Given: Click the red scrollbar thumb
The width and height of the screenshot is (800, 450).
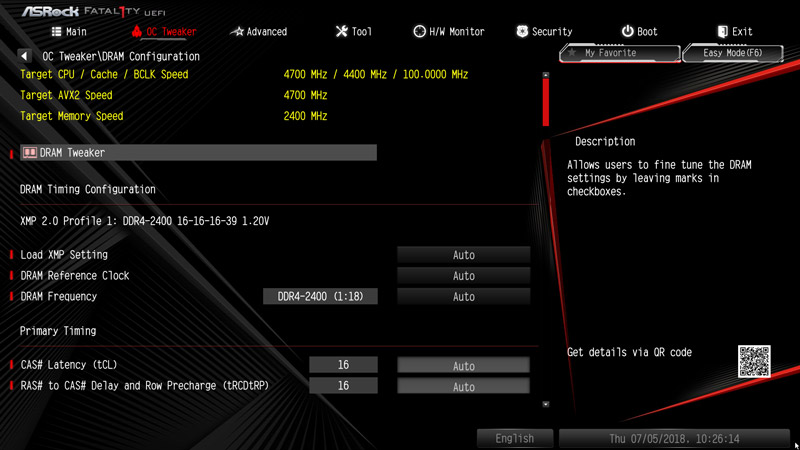Looking at the screenshot, I should pyautogui.click(x=546, y=103).
